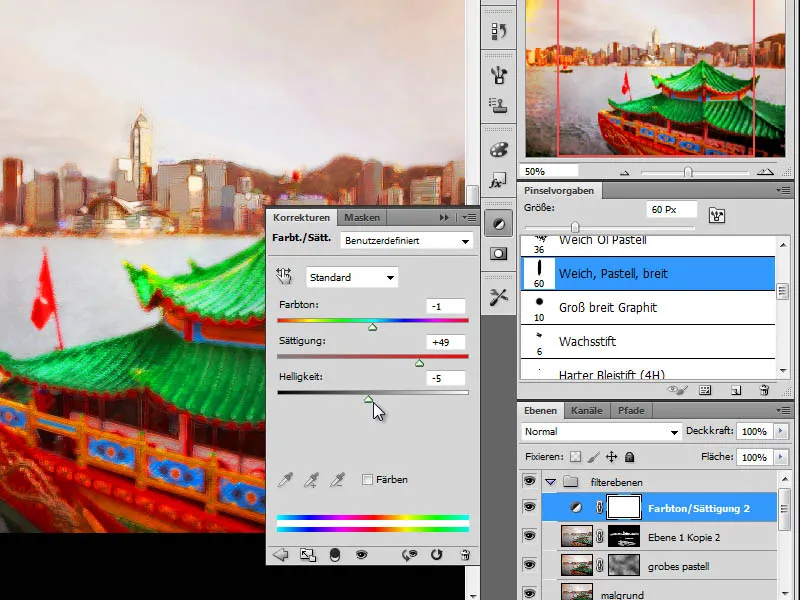
Task: Switch to the Korrekturen tab
Action: coord(301,218)
